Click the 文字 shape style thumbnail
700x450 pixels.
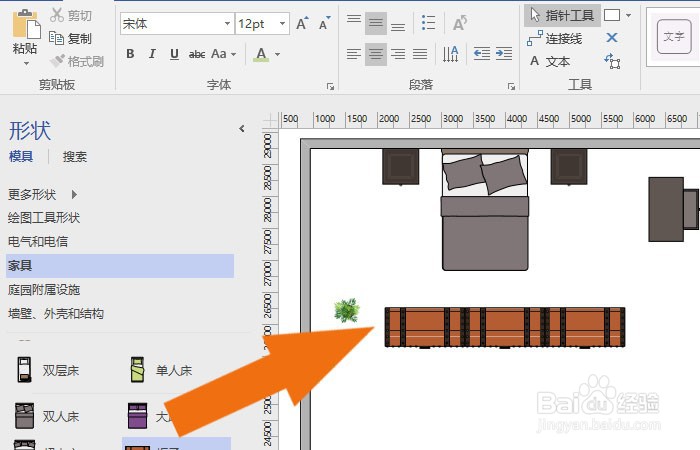coord(674,37)
